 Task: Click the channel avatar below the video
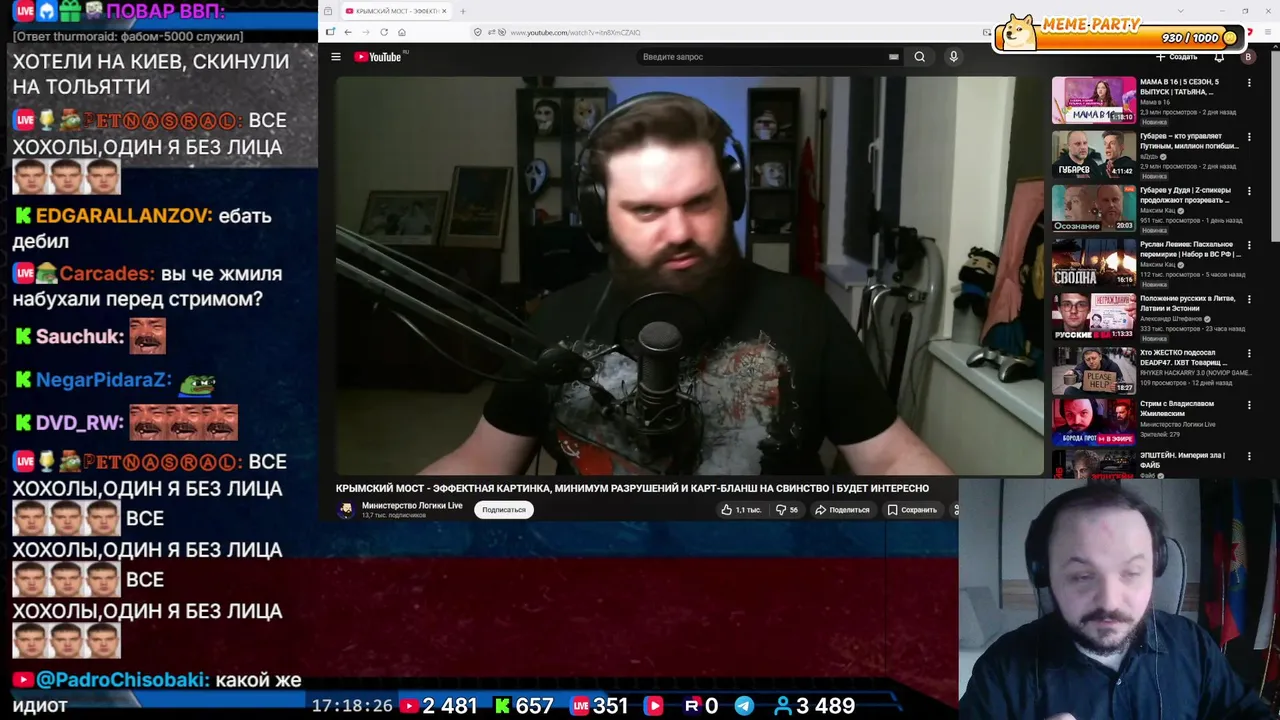[x=346, y=510]
